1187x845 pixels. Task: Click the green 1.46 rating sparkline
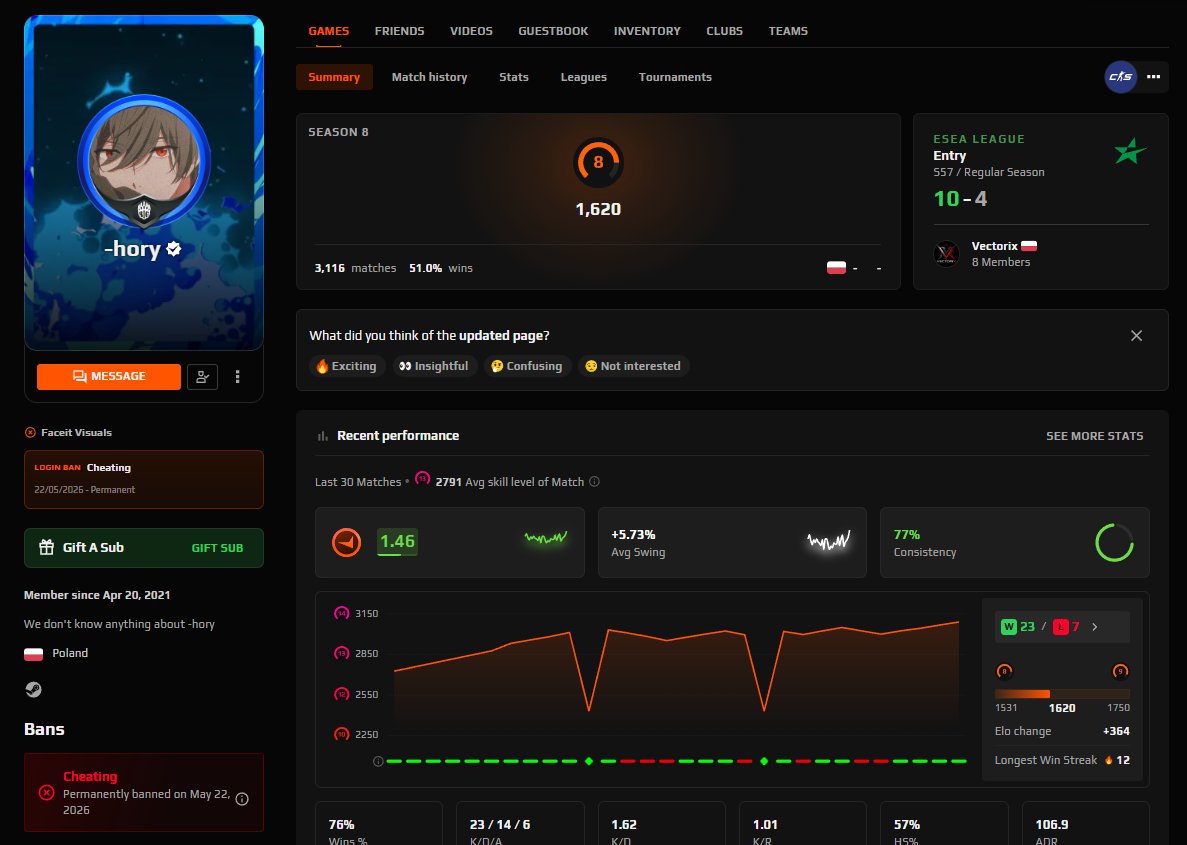pyautogui.click(x=546, y=538)
